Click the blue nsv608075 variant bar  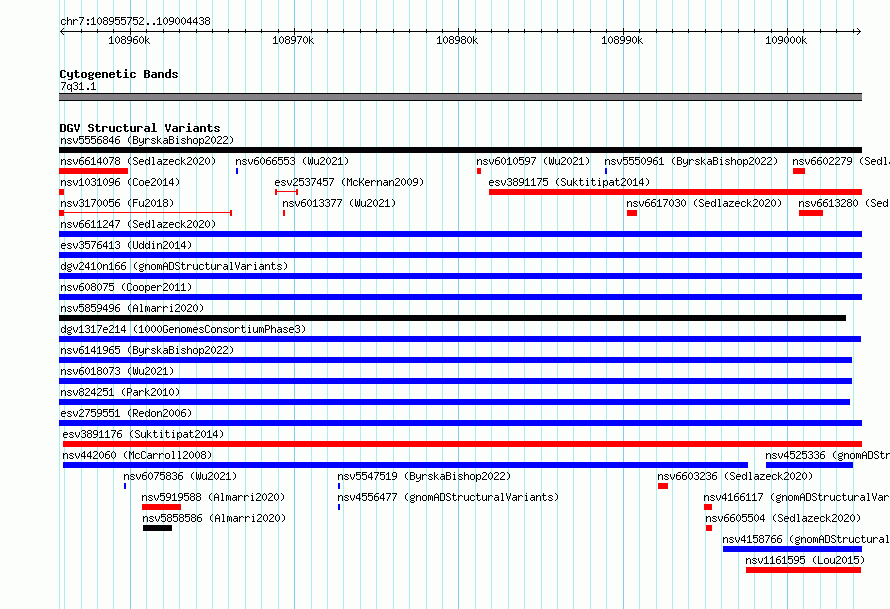pyautogui.click(x=460, y=297)
